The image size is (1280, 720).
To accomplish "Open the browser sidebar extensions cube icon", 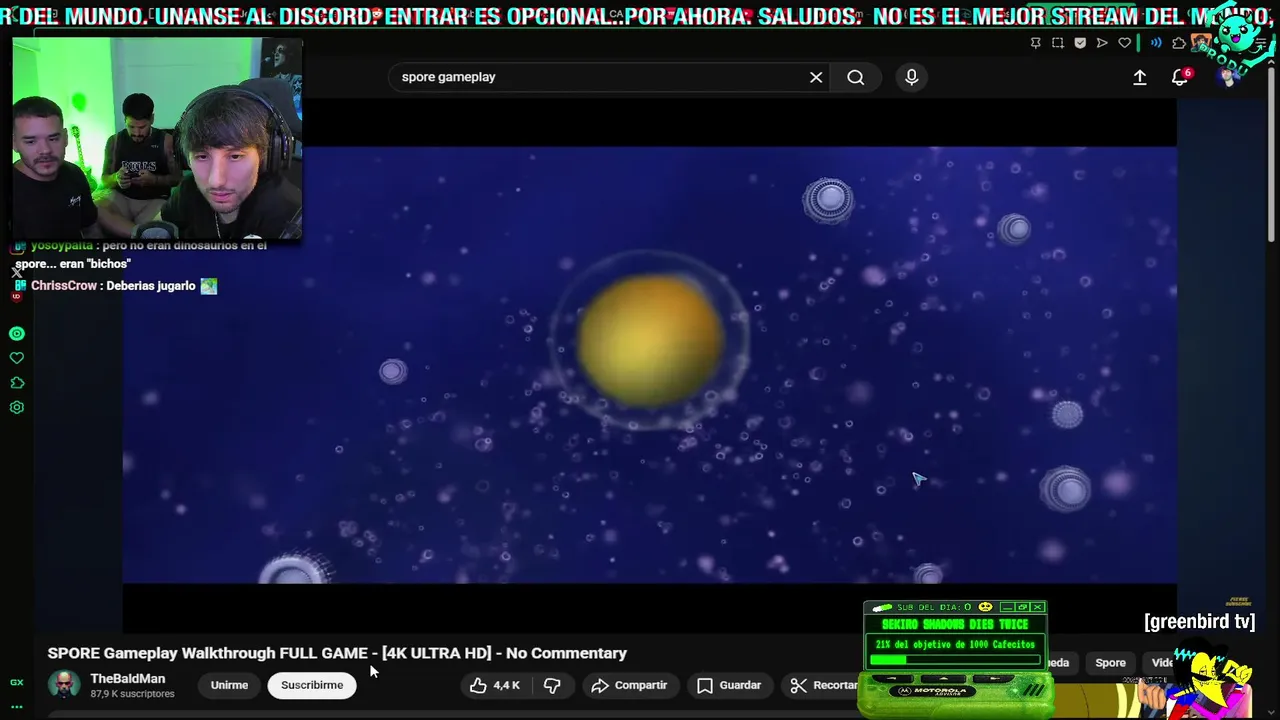I will (x=16, y=383).
